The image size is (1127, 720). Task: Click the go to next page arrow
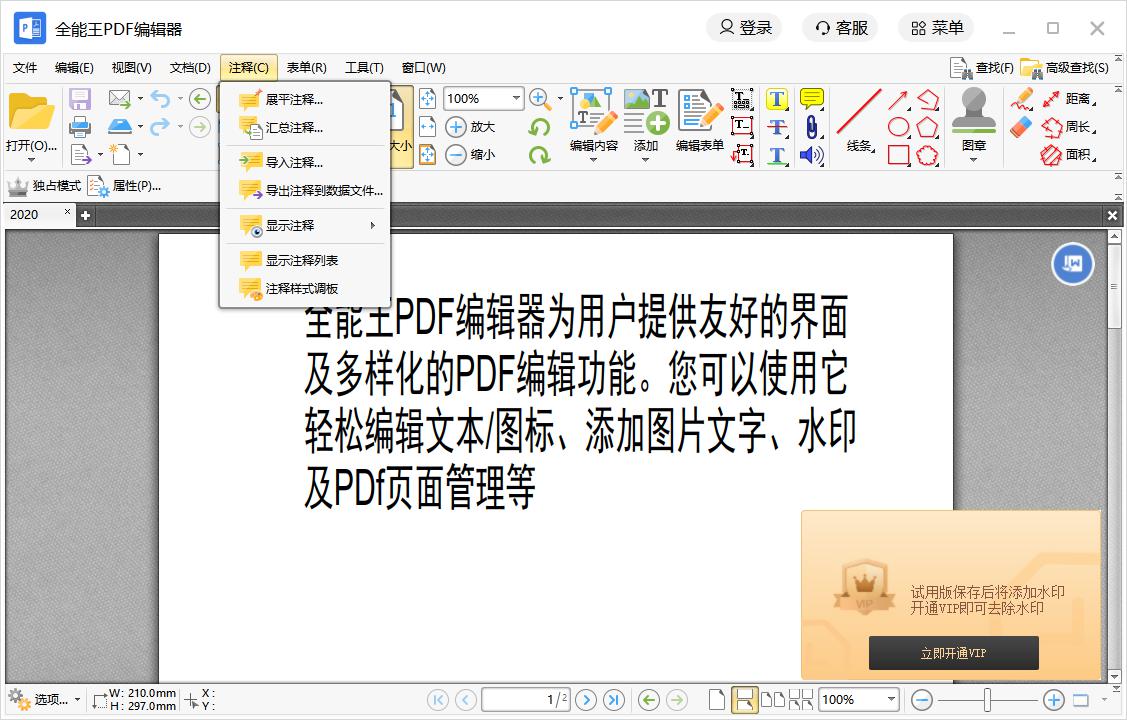(x=586, y=700)
